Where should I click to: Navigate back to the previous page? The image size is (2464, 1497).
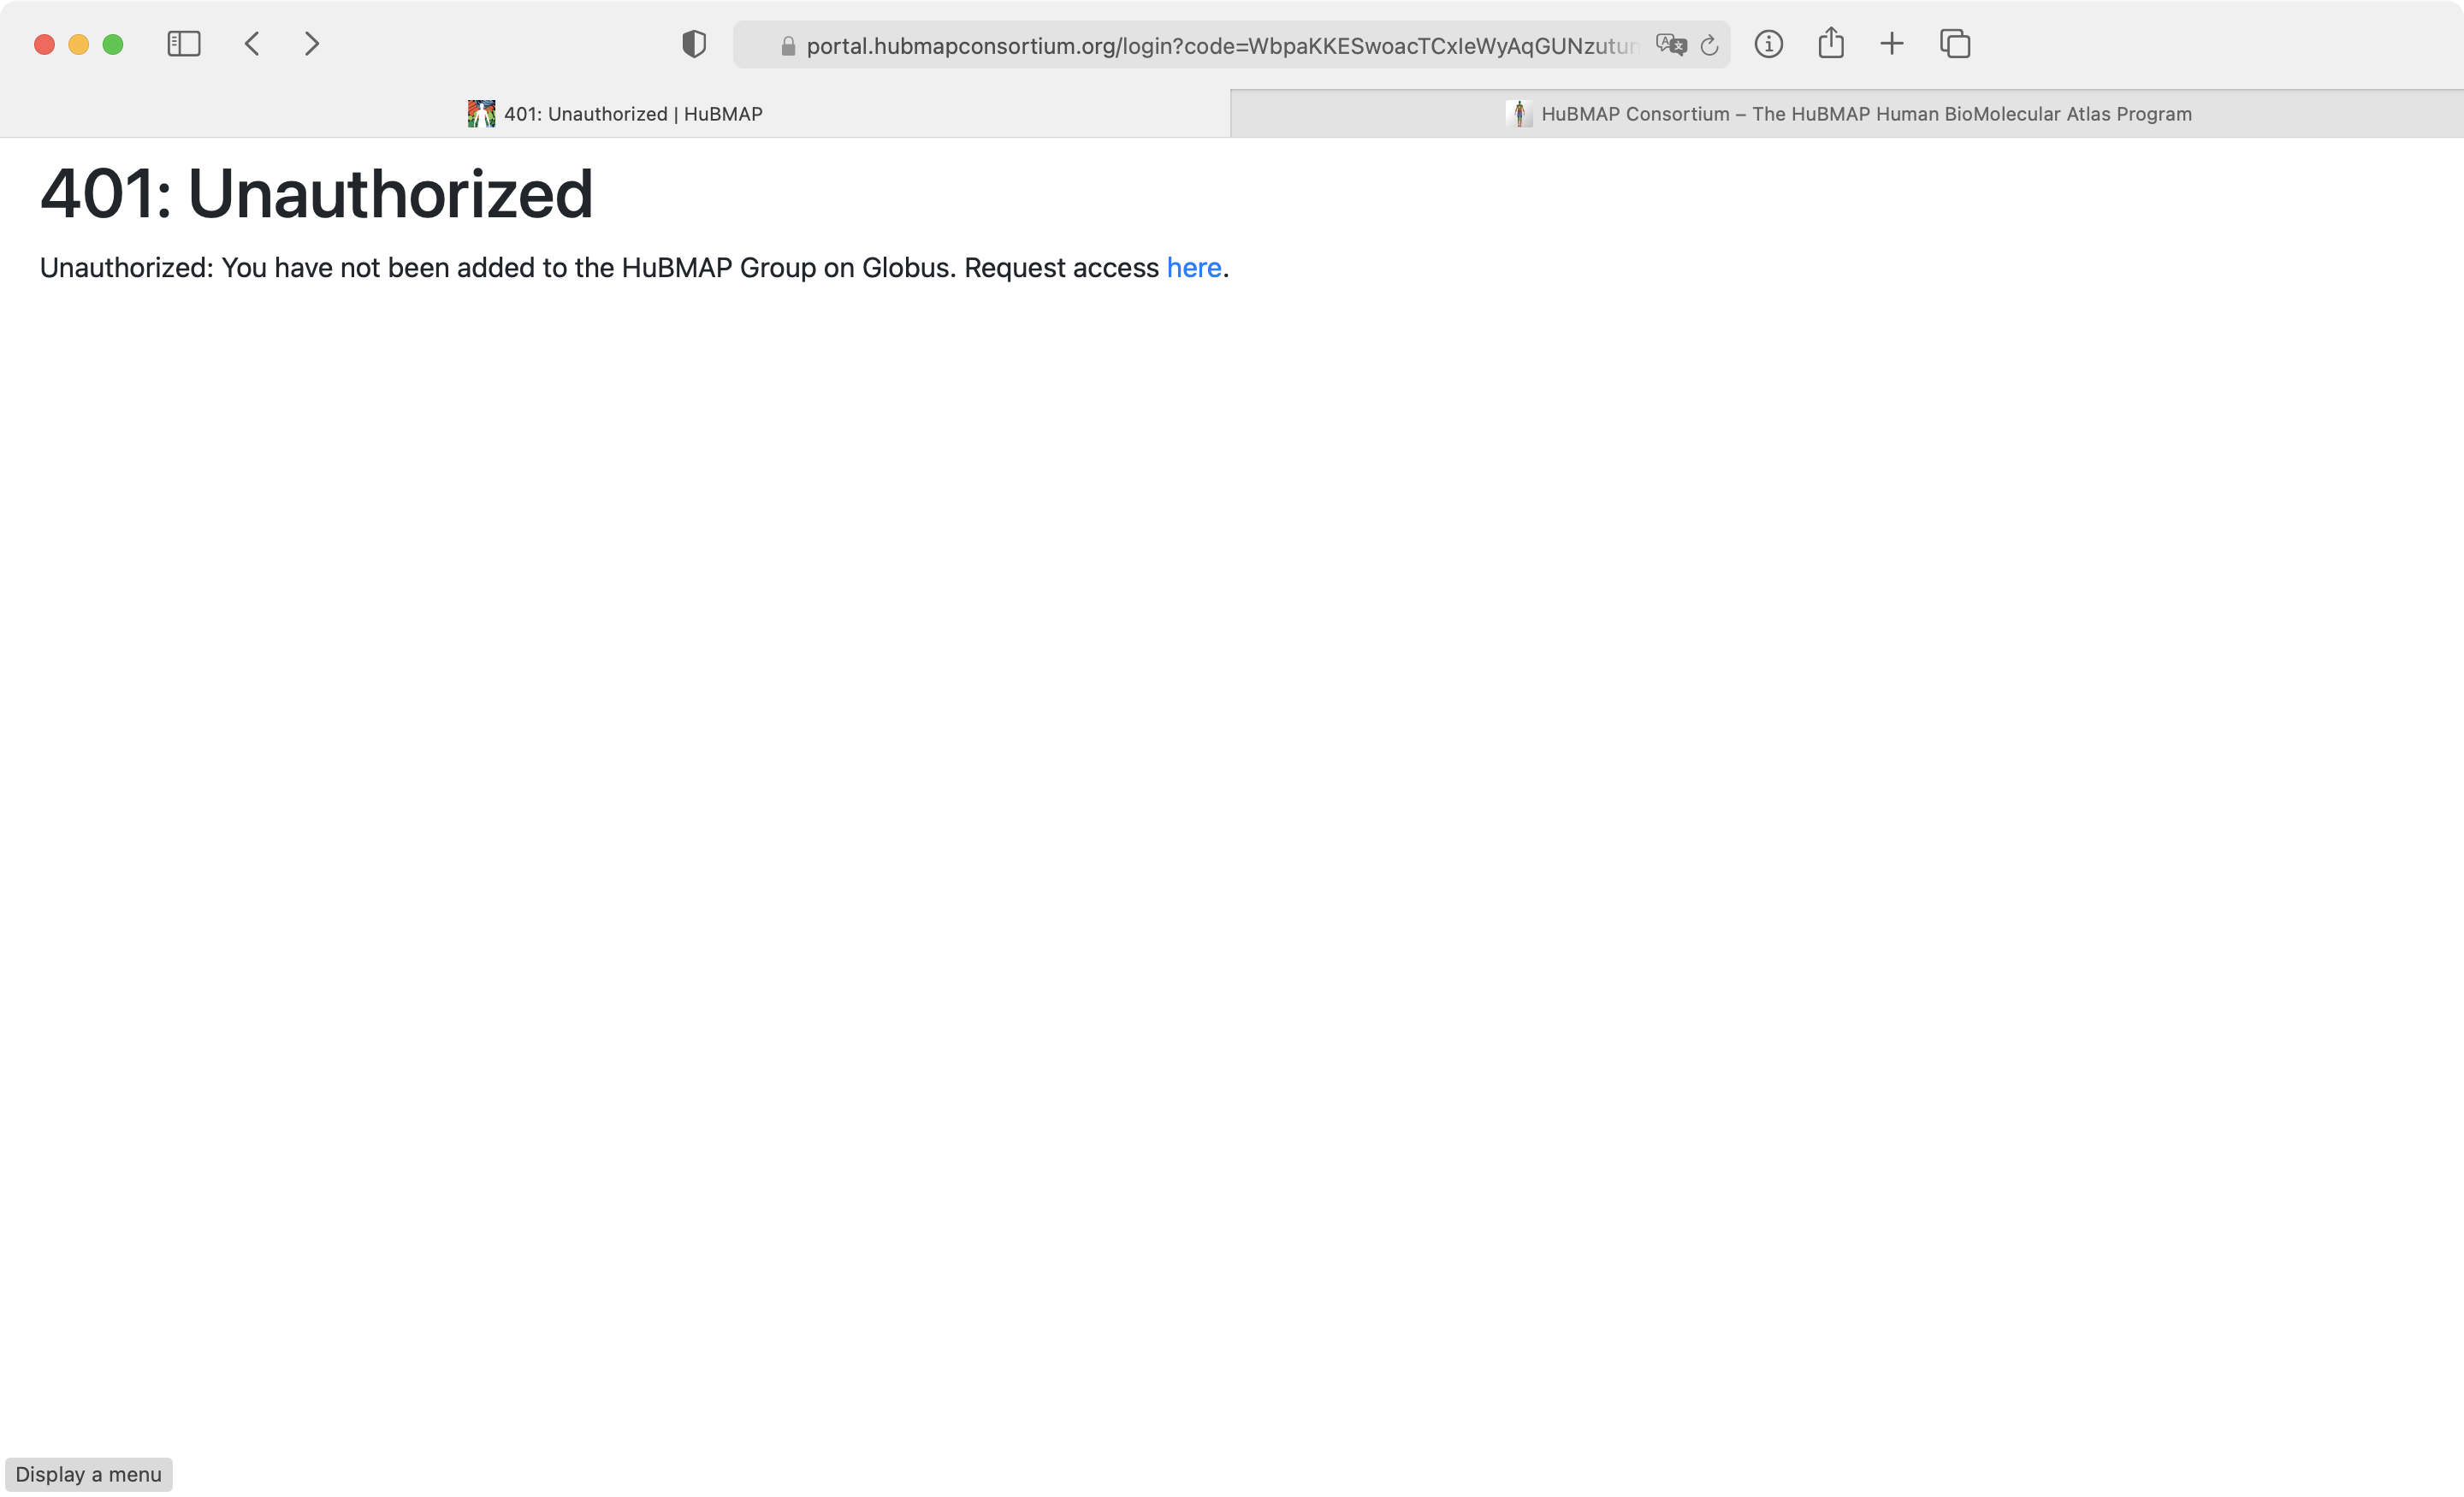point(252,43)
